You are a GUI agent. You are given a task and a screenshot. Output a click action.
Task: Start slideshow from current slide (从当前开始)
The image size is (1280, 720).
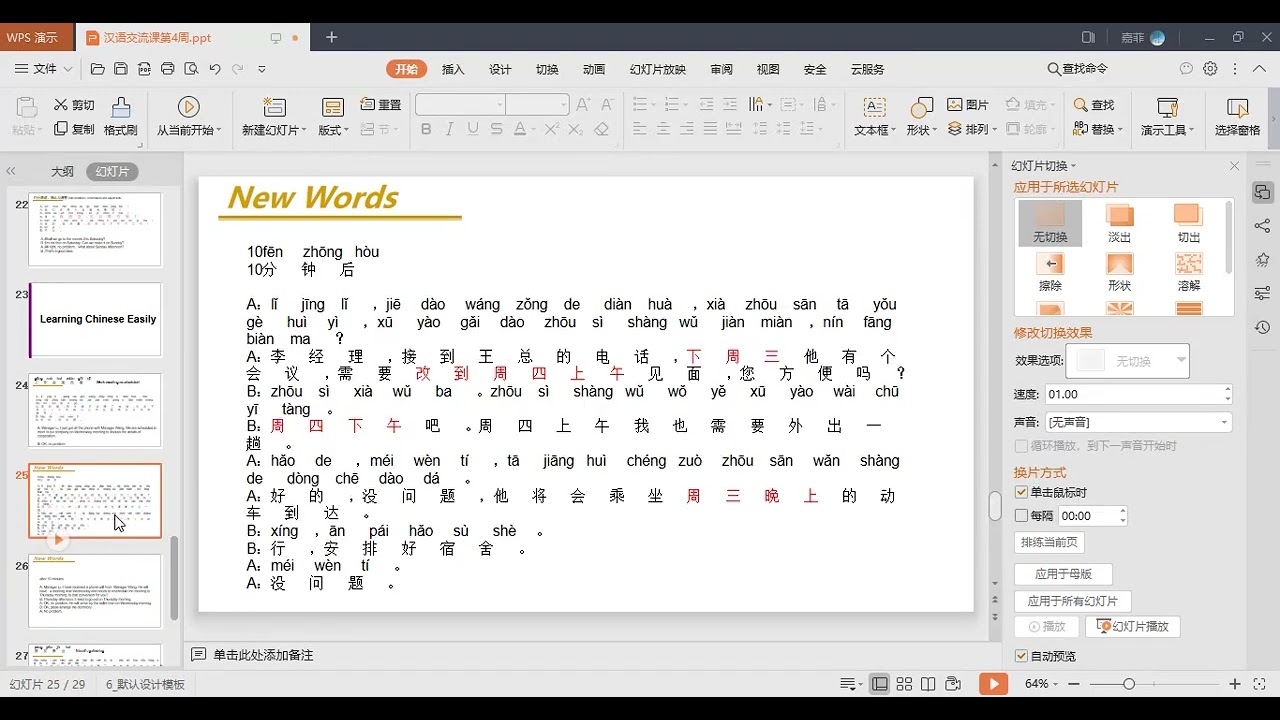point(189,117)
